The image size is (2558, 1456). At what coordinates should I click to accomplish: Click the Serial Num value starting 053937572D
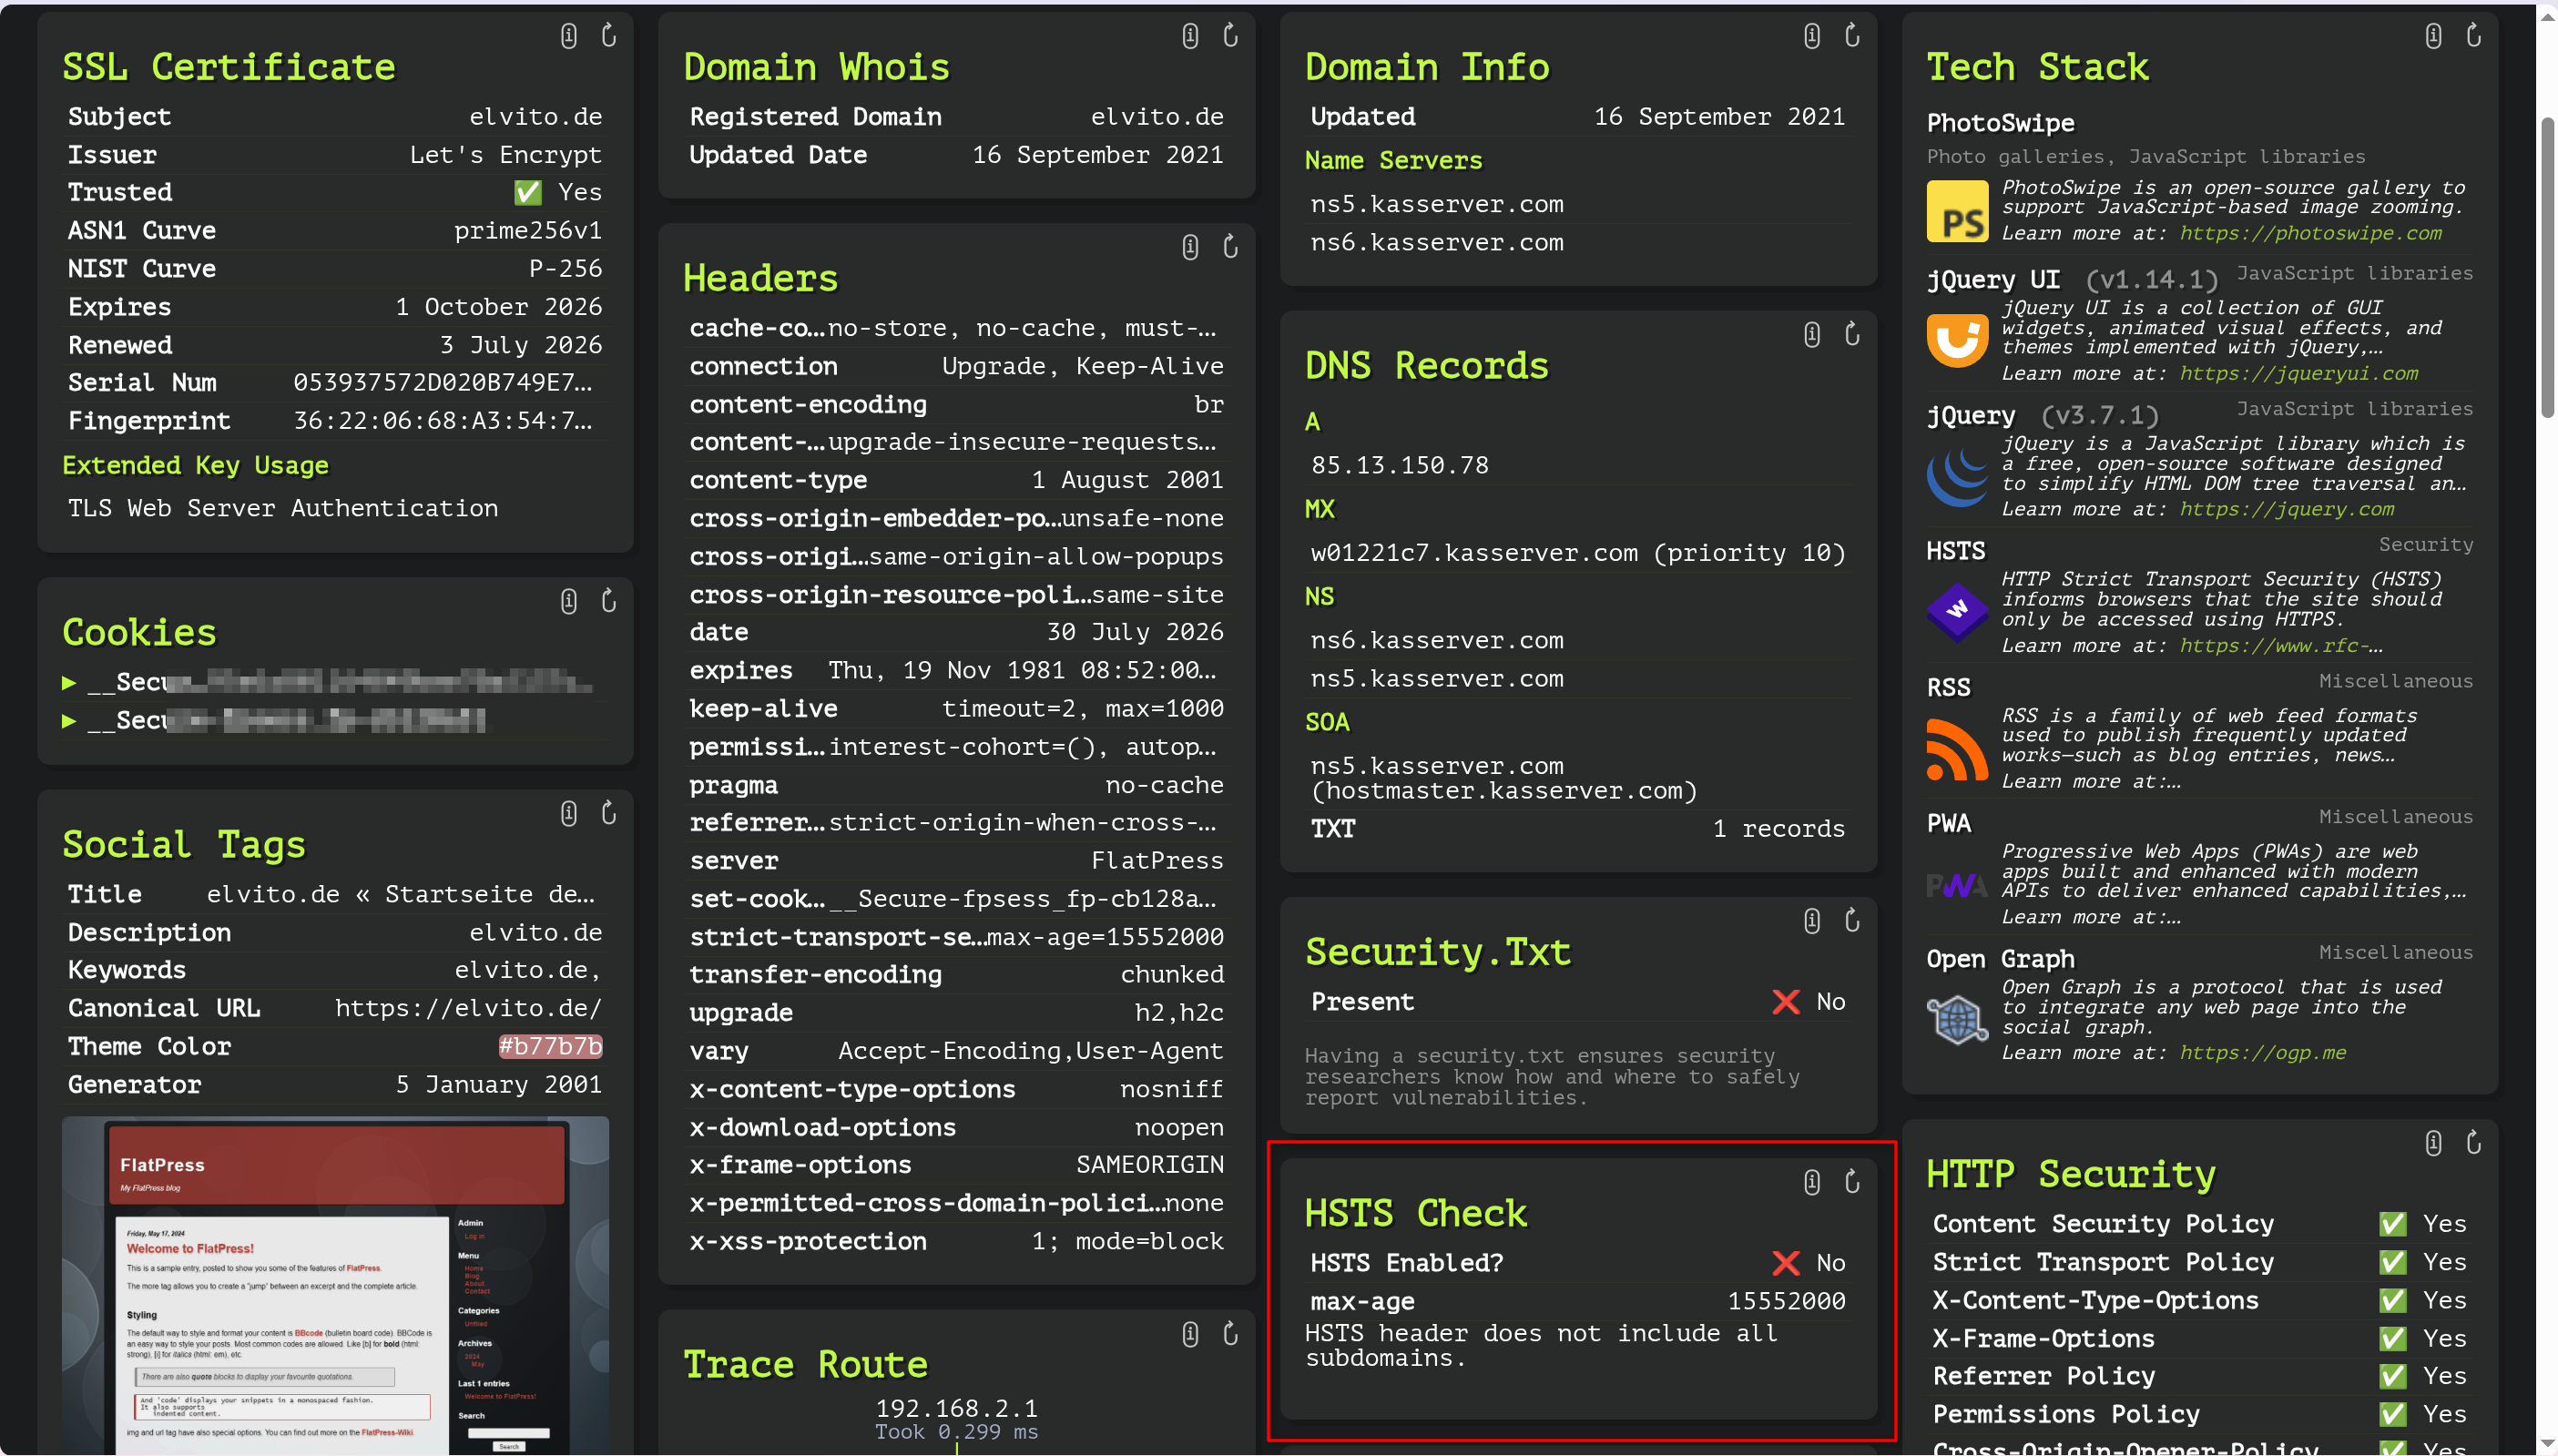click(443, 383)
